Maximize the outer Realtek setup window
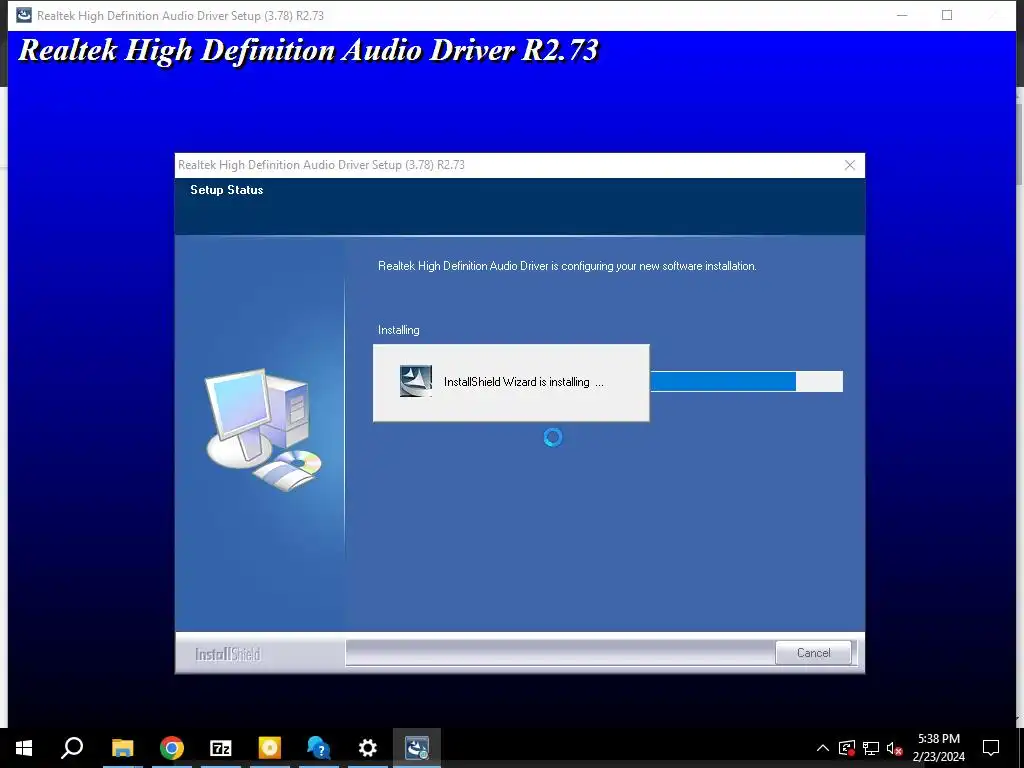This screenshot has height=768, width=1024. tap(947, 15)
